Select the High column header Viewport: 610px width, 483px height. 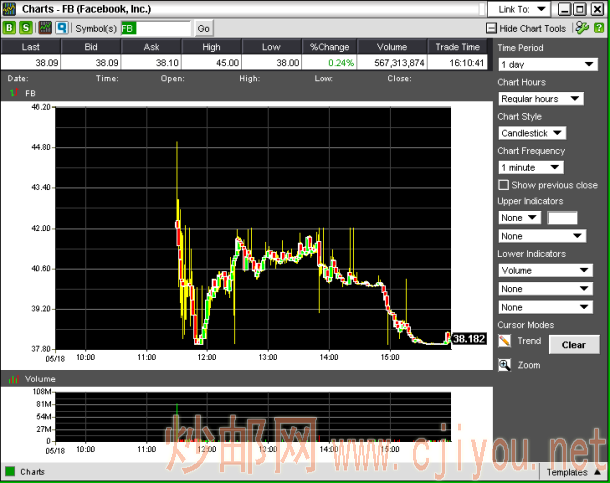tap(211, 47)
